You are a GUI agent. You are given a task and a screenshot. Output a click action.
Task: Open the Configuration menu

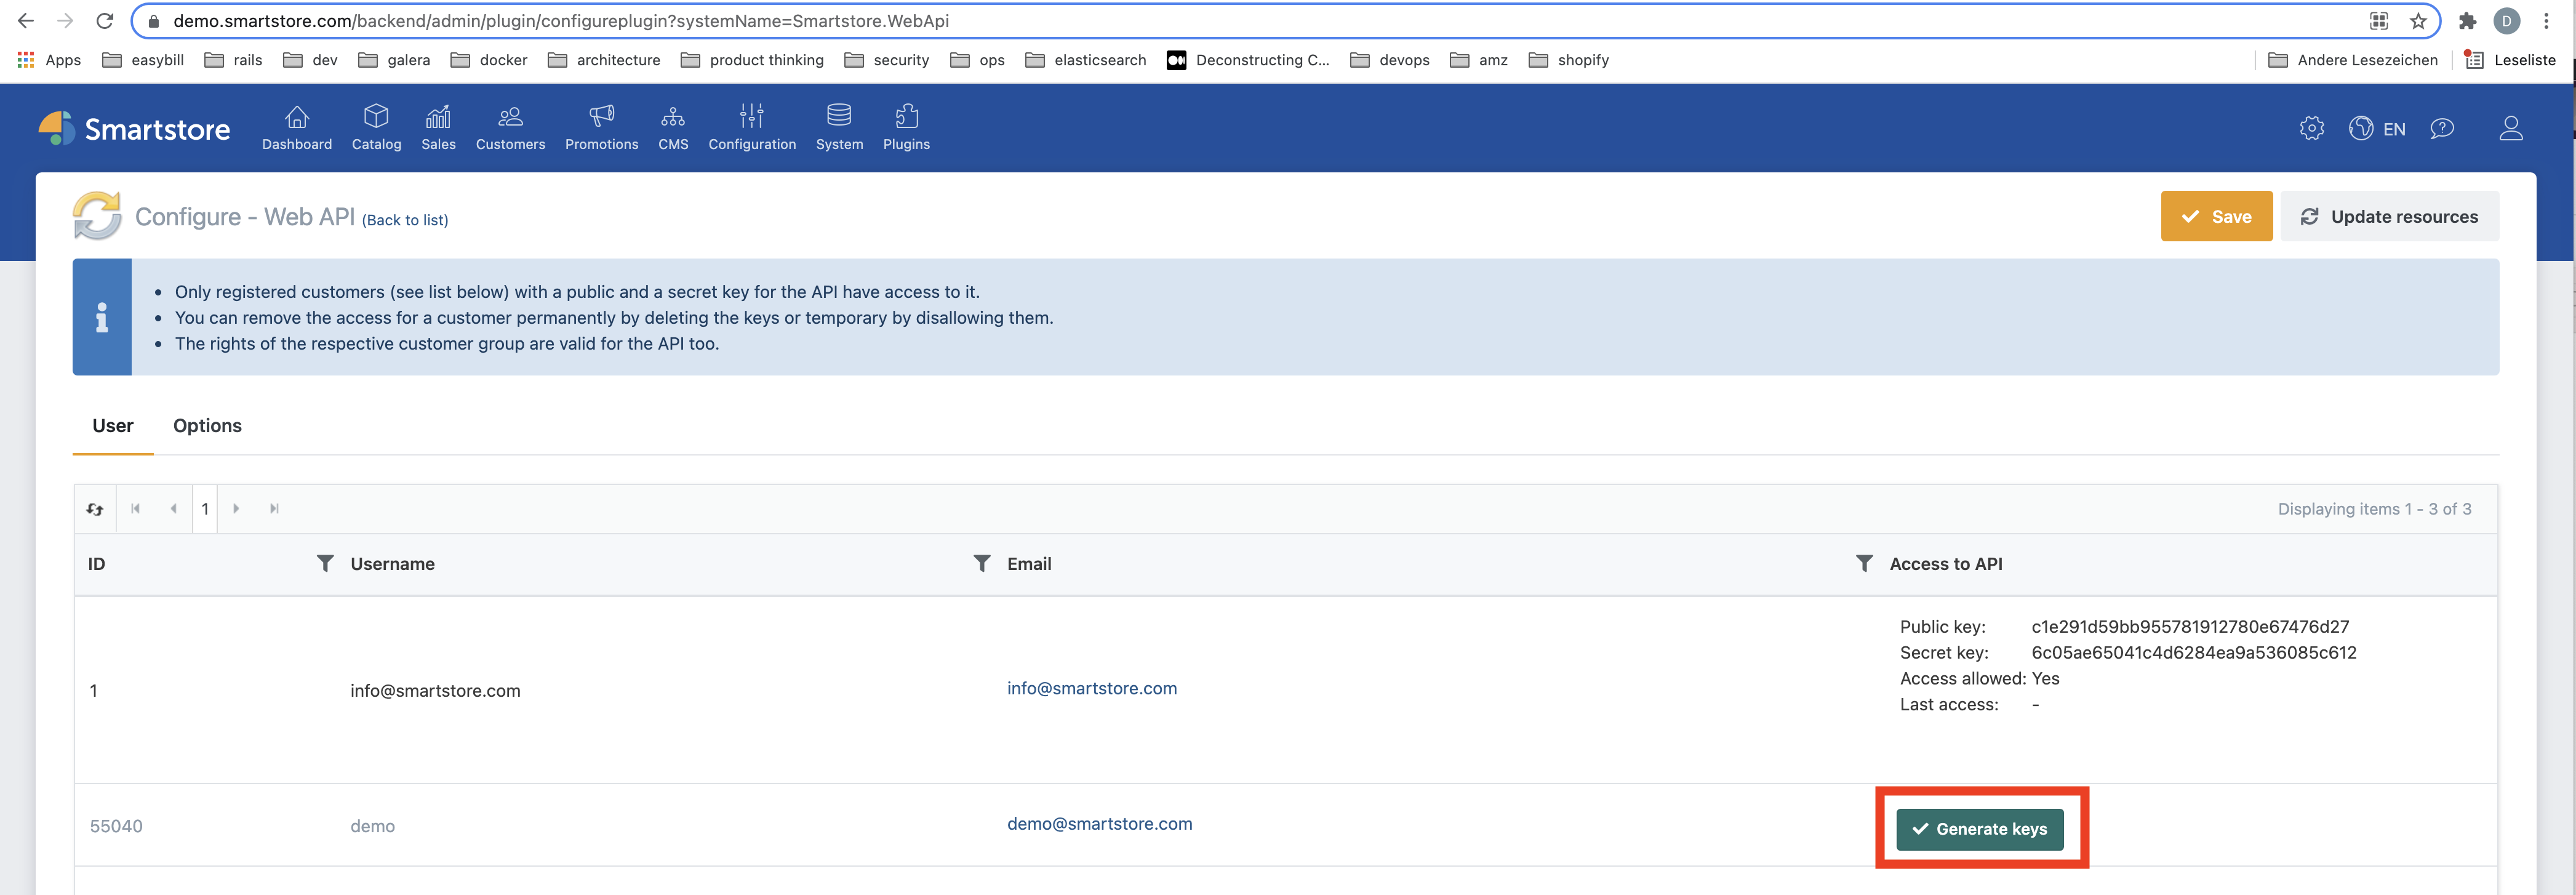pos(752,128)
